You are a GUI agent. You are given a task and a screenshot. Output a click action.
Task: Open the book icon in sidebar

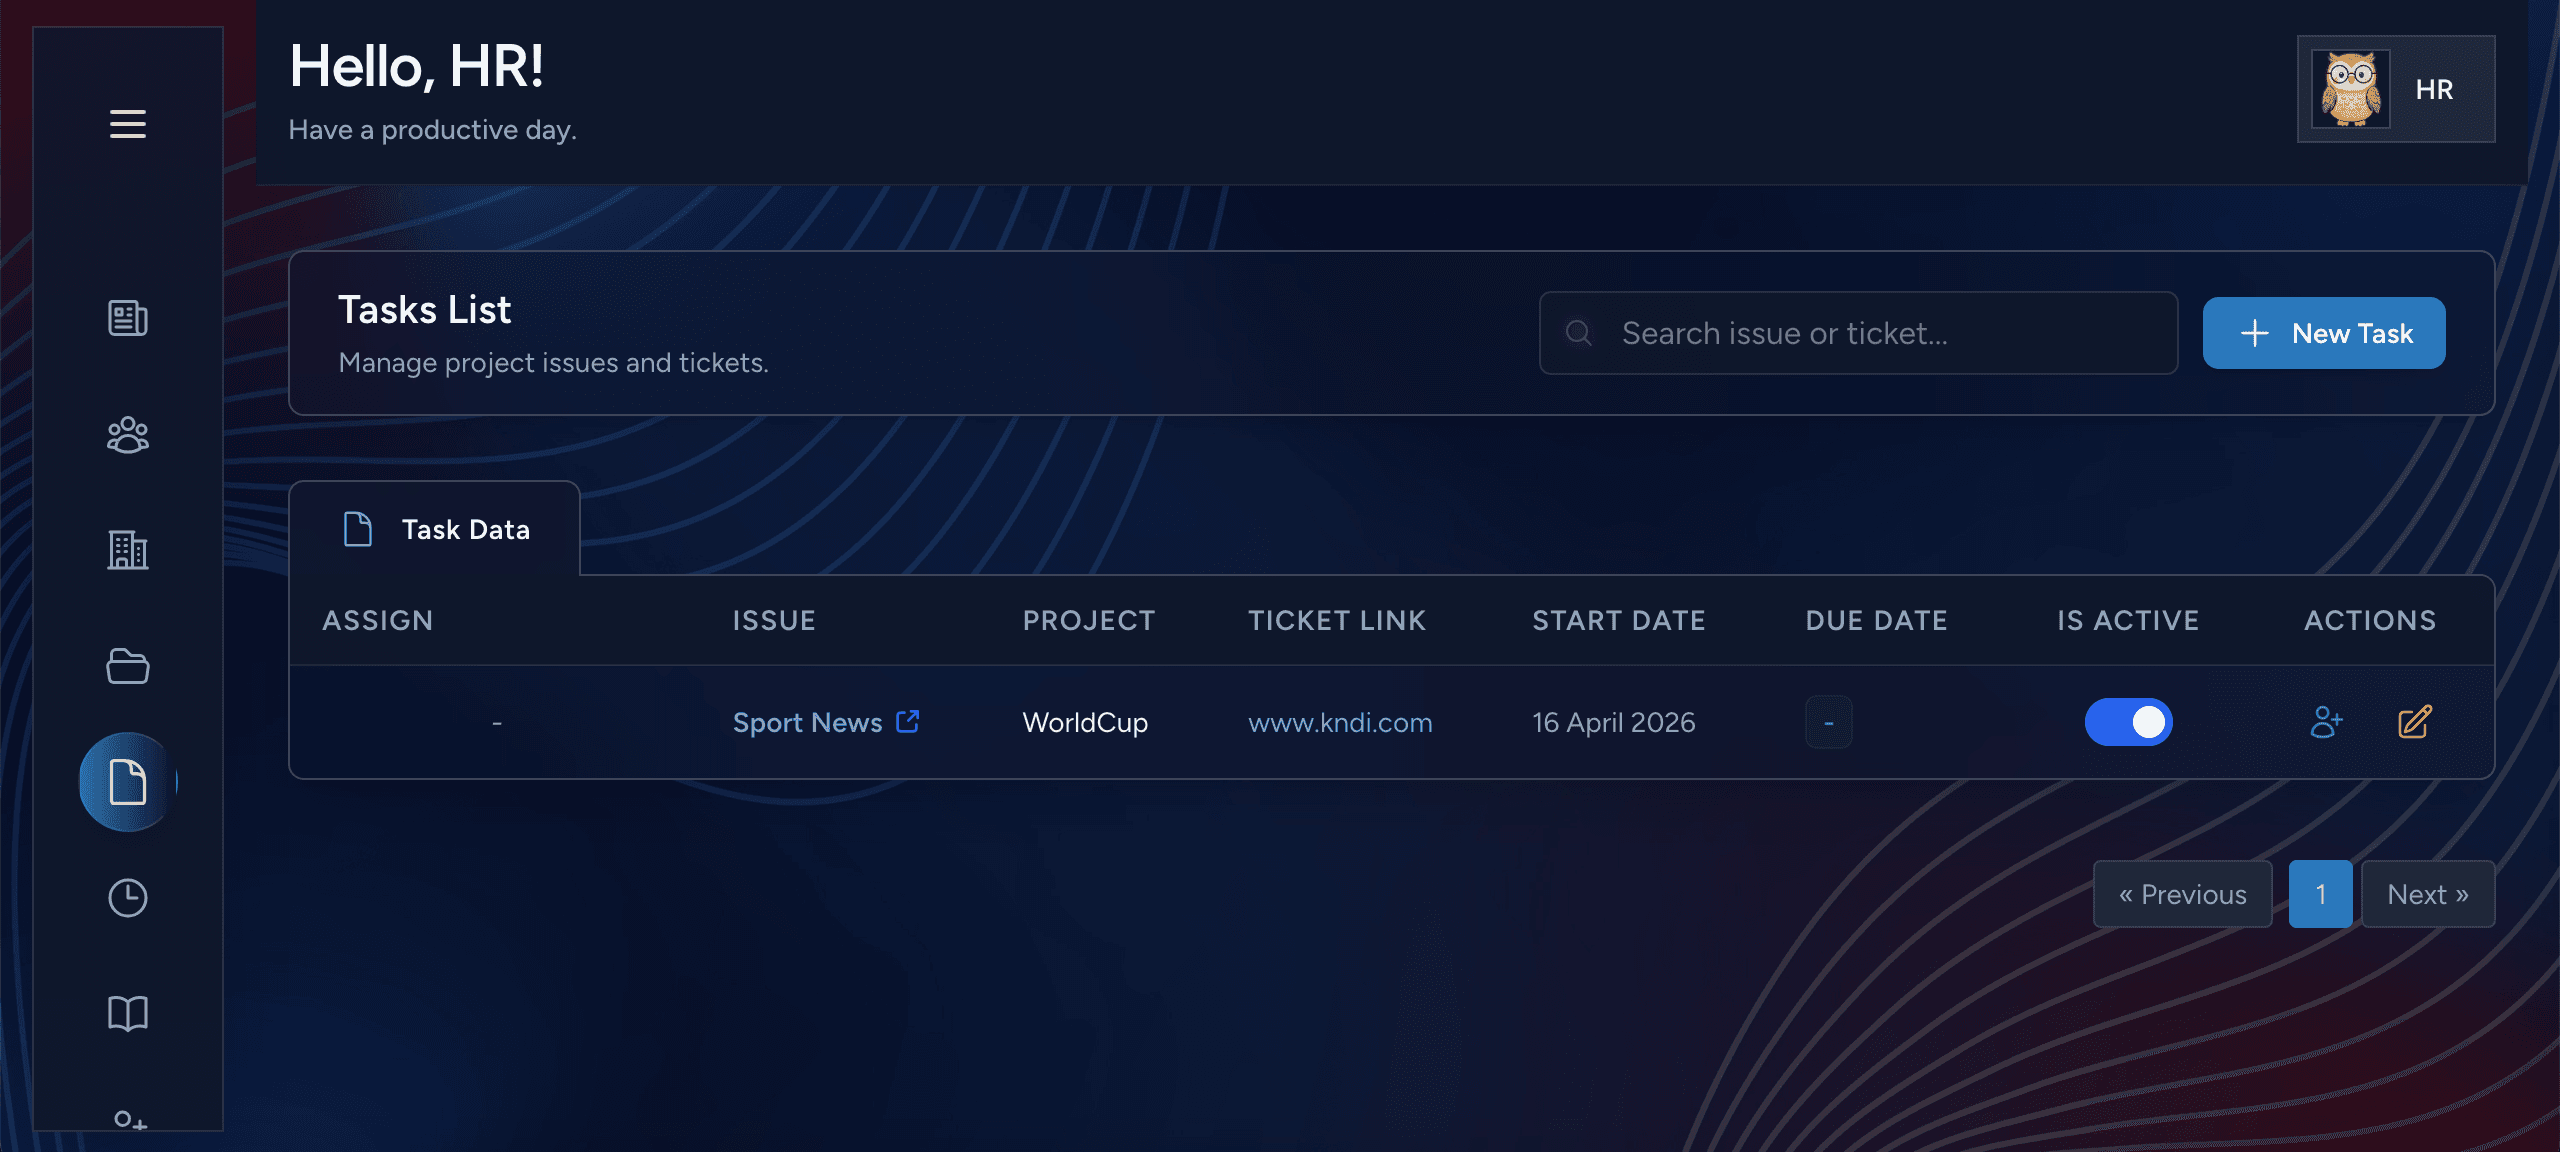click(128, 1013)
